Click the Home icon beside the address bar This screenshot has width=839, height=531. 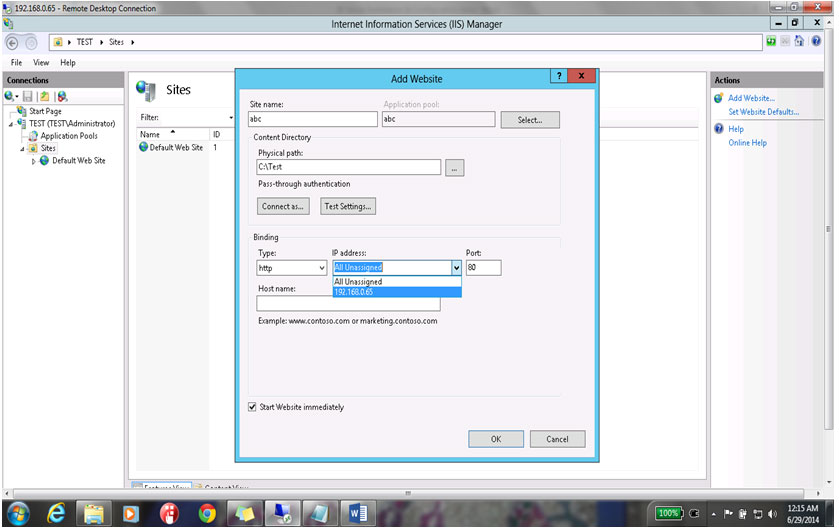(x=799, y=41)
